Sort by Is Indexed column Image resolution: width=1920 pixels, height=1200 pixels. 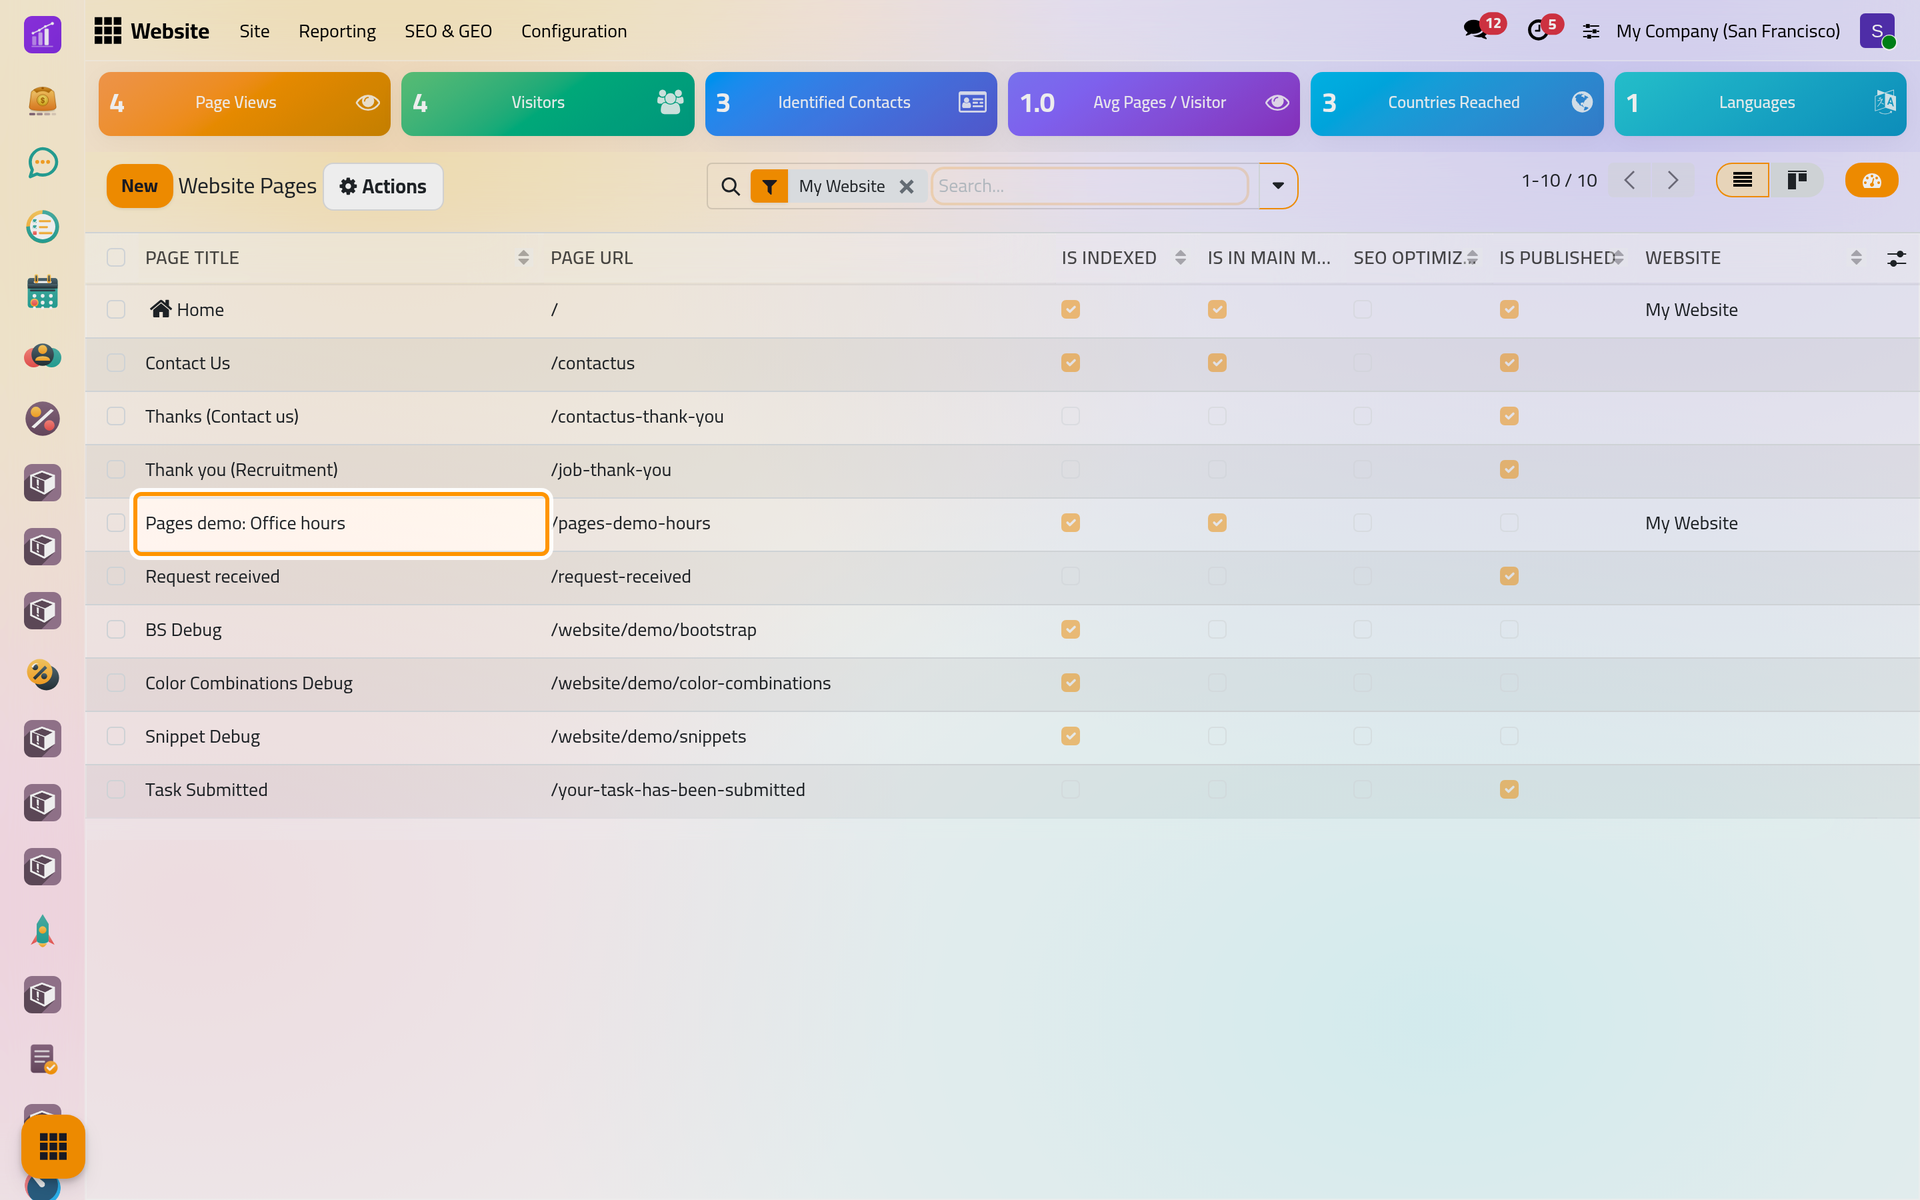pyautogui.click(x=1123, y=258)
